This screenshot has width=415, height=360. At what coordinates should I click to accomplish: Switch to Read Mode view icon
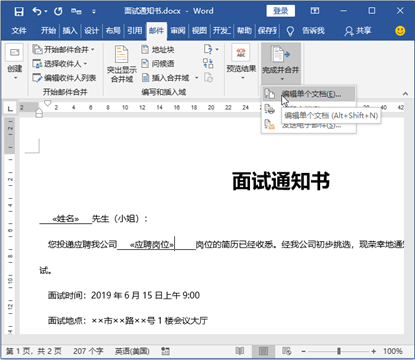(240, 351)
